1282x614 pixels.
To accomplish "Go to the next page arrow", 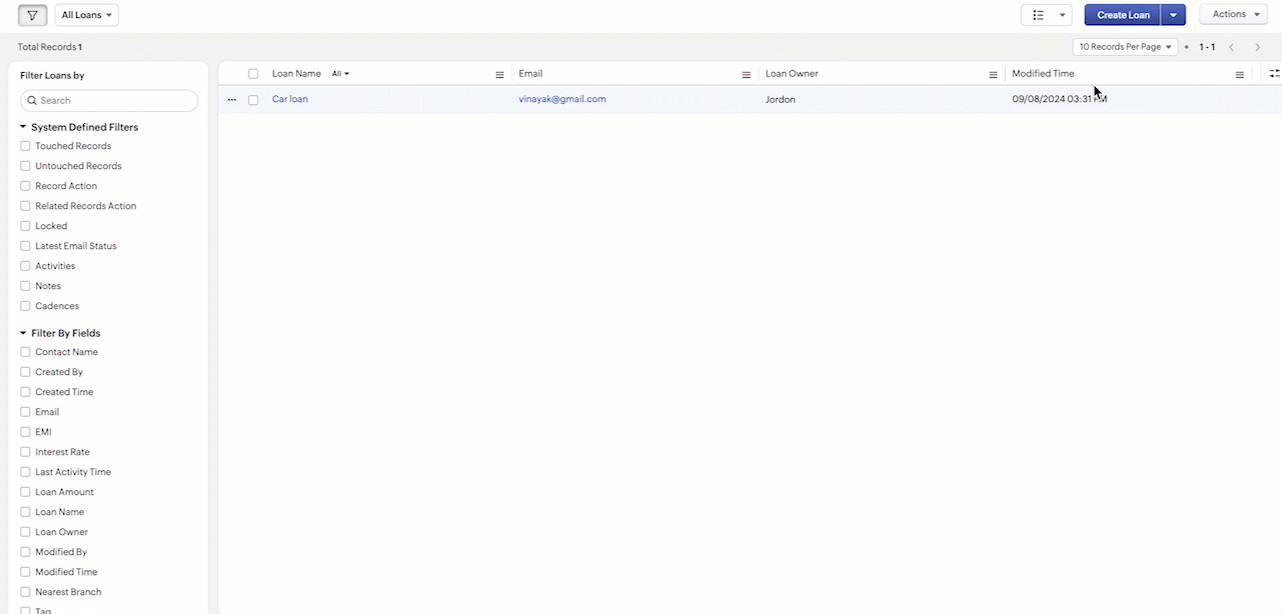I will [x=1258, y=47].
